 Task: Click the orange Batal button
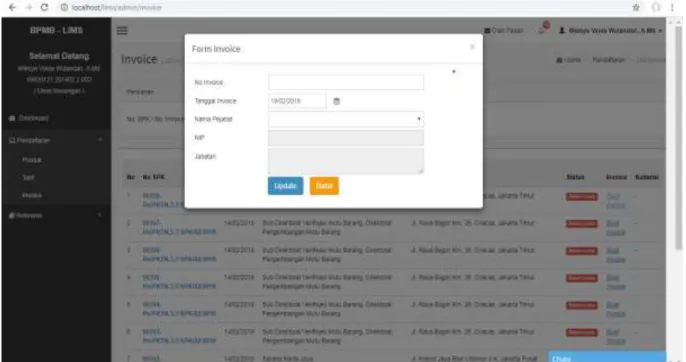(324, 186)
